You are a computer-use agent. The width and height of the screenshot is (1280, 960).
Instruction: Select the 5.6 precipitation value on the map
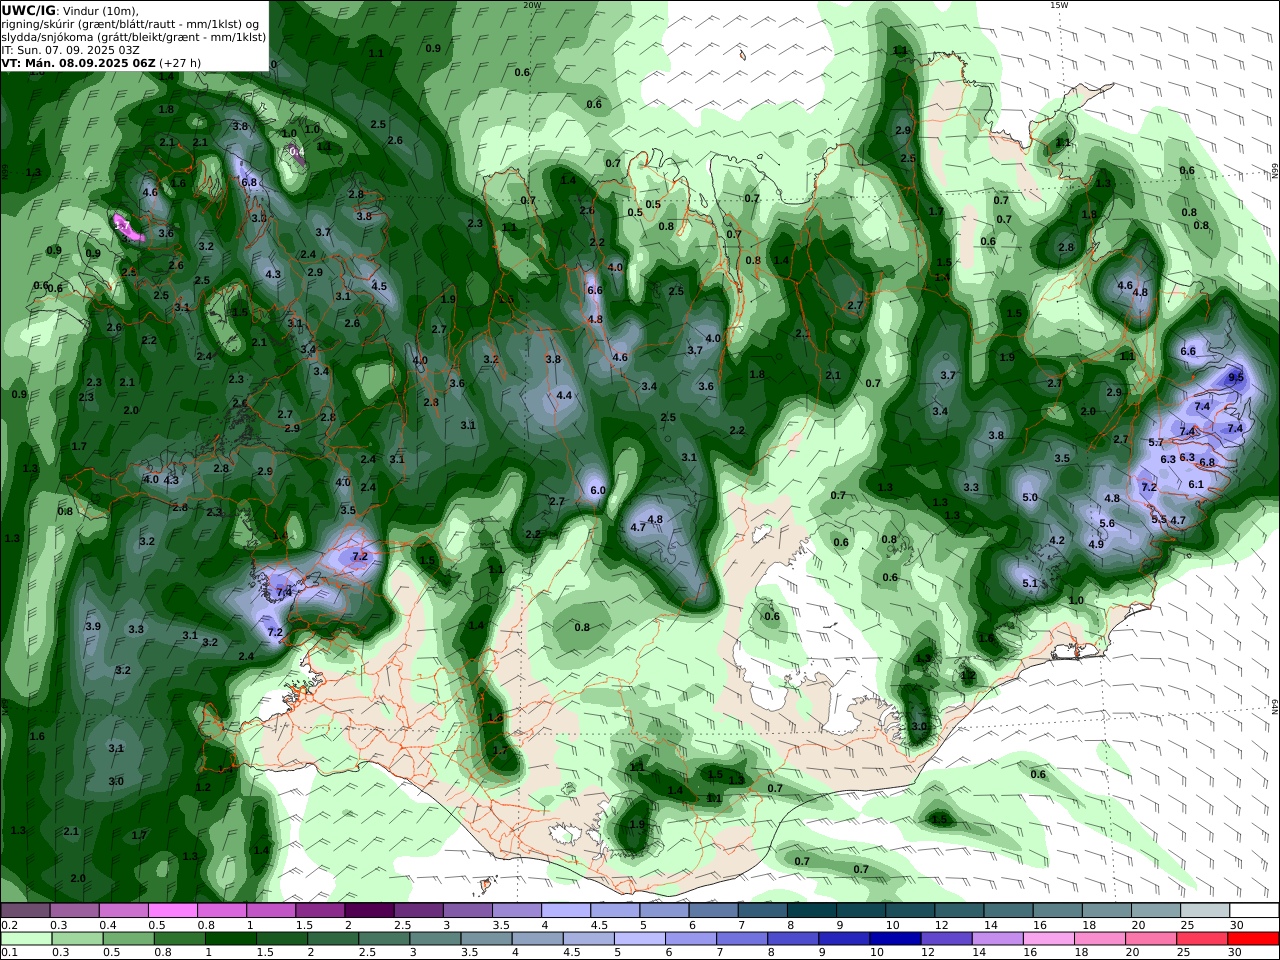coord(1107,523)
